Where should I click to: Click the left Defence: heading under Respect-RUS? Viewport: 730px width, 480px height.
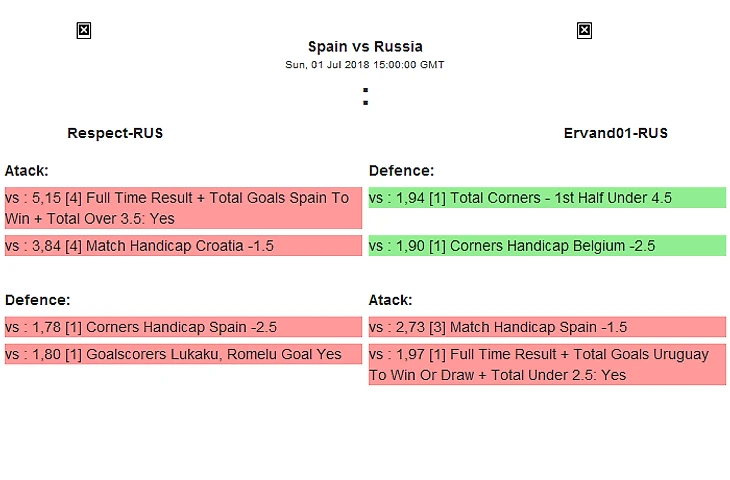38,300
